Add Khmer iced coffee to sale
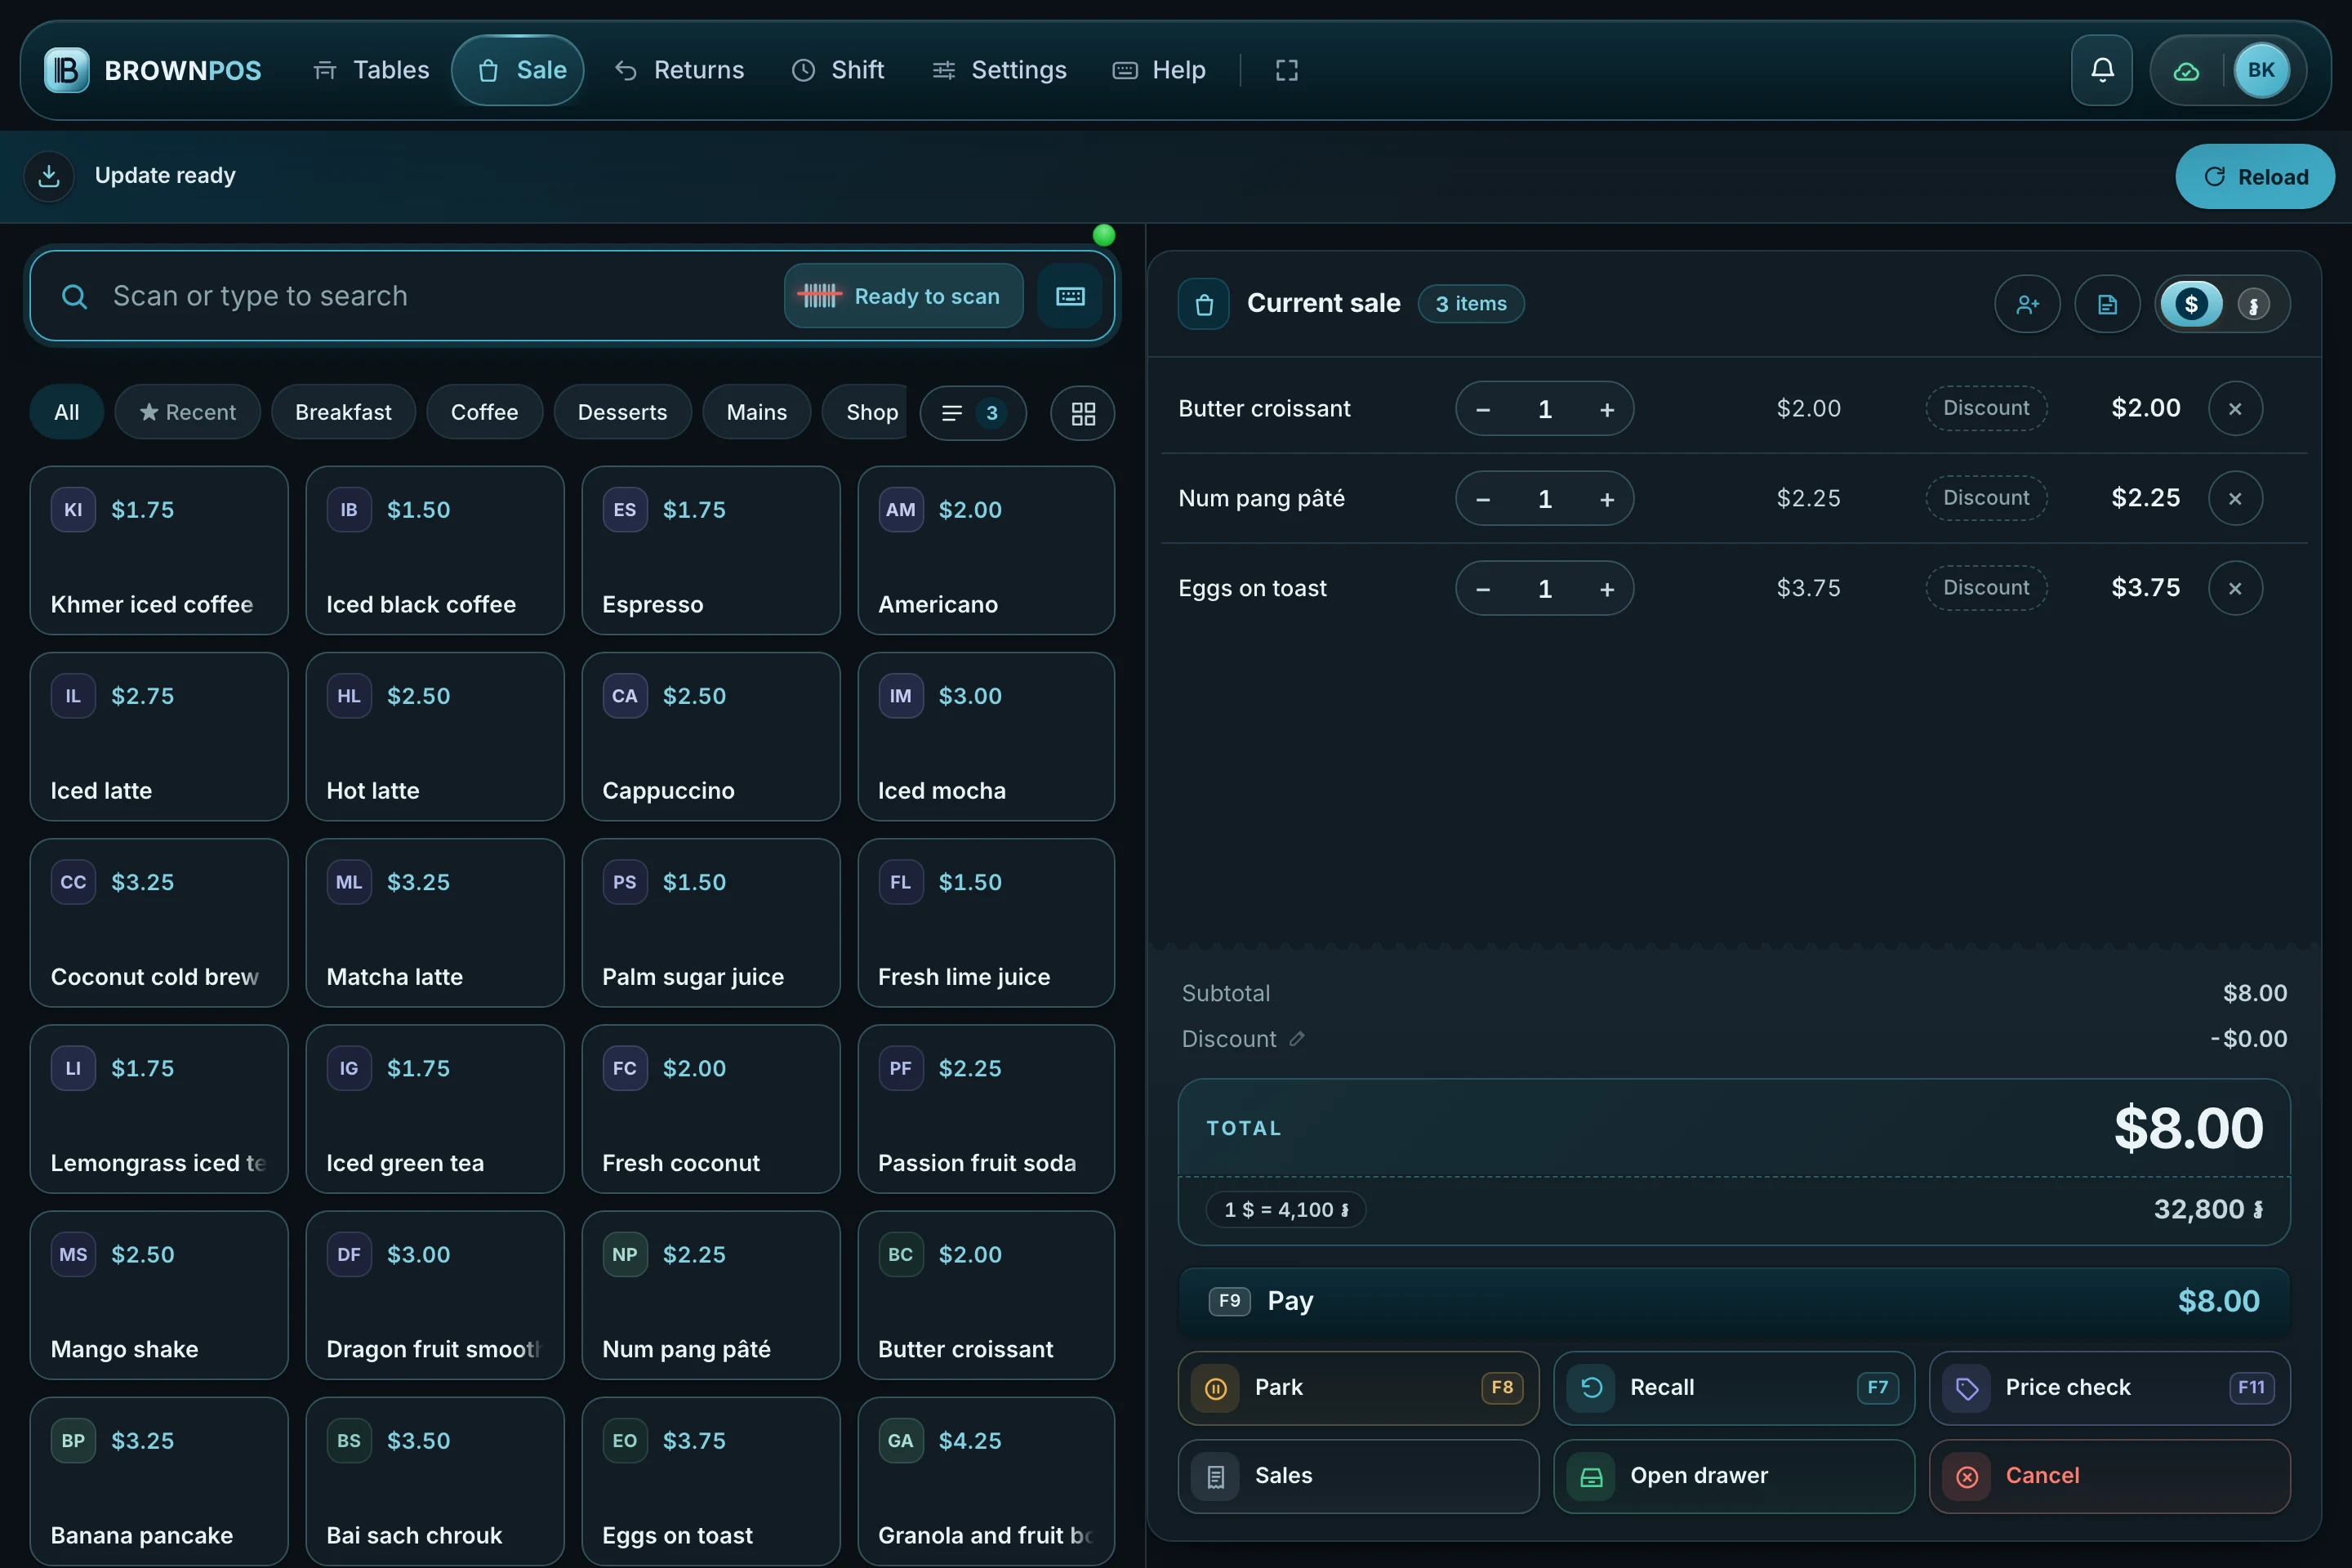 coord(159,551)
